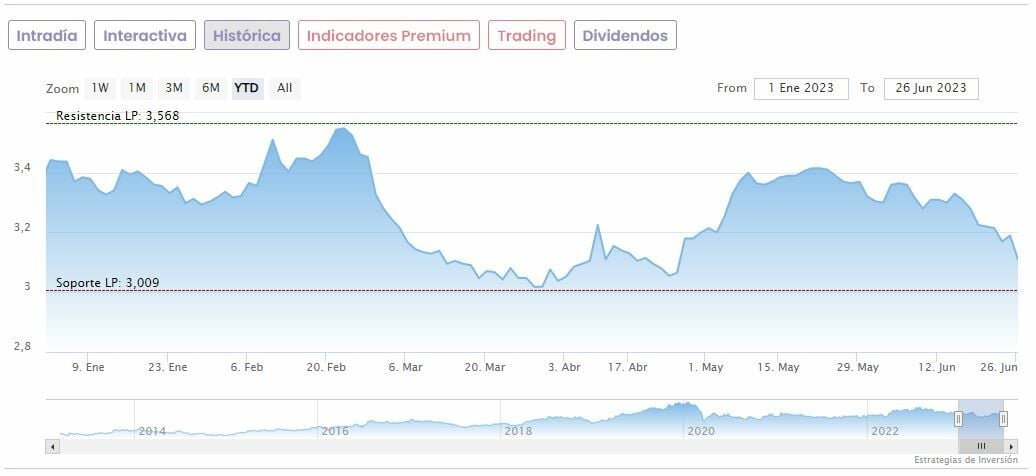Go to the Trading tab
The height and width of the screenshot is (476, 1036).
(x=526, y=36)
